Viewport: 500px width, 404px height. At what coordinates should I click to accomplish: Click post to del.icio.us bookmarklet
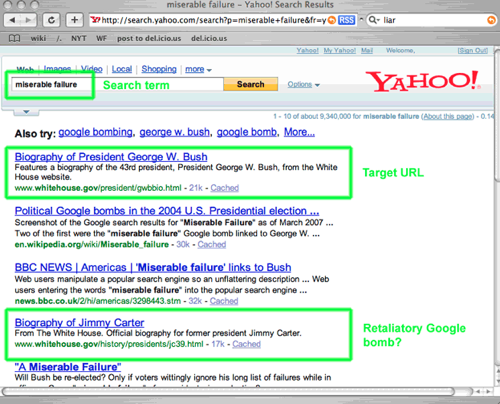tap(149, 38)
